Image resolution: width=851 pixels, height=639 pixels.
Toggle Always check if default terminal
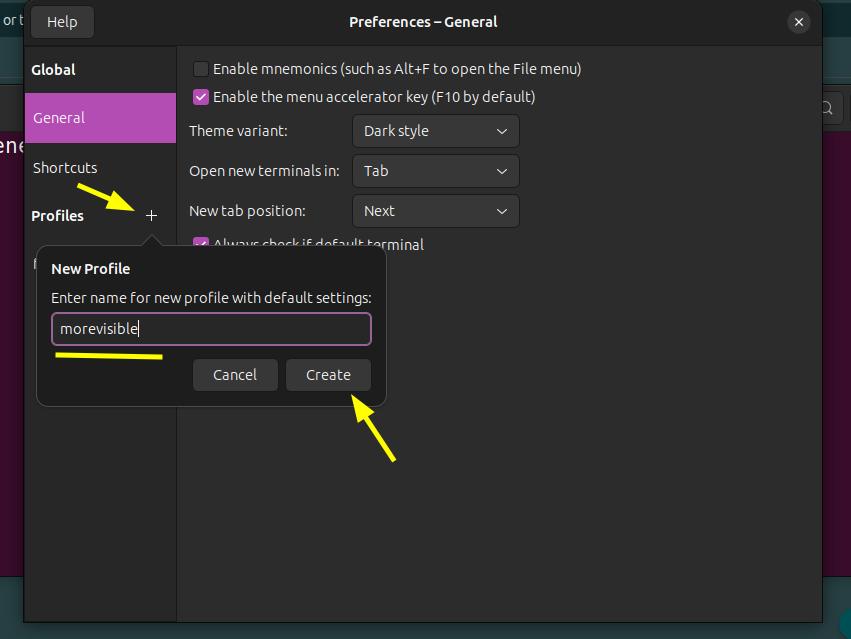[x=201, y=243]
